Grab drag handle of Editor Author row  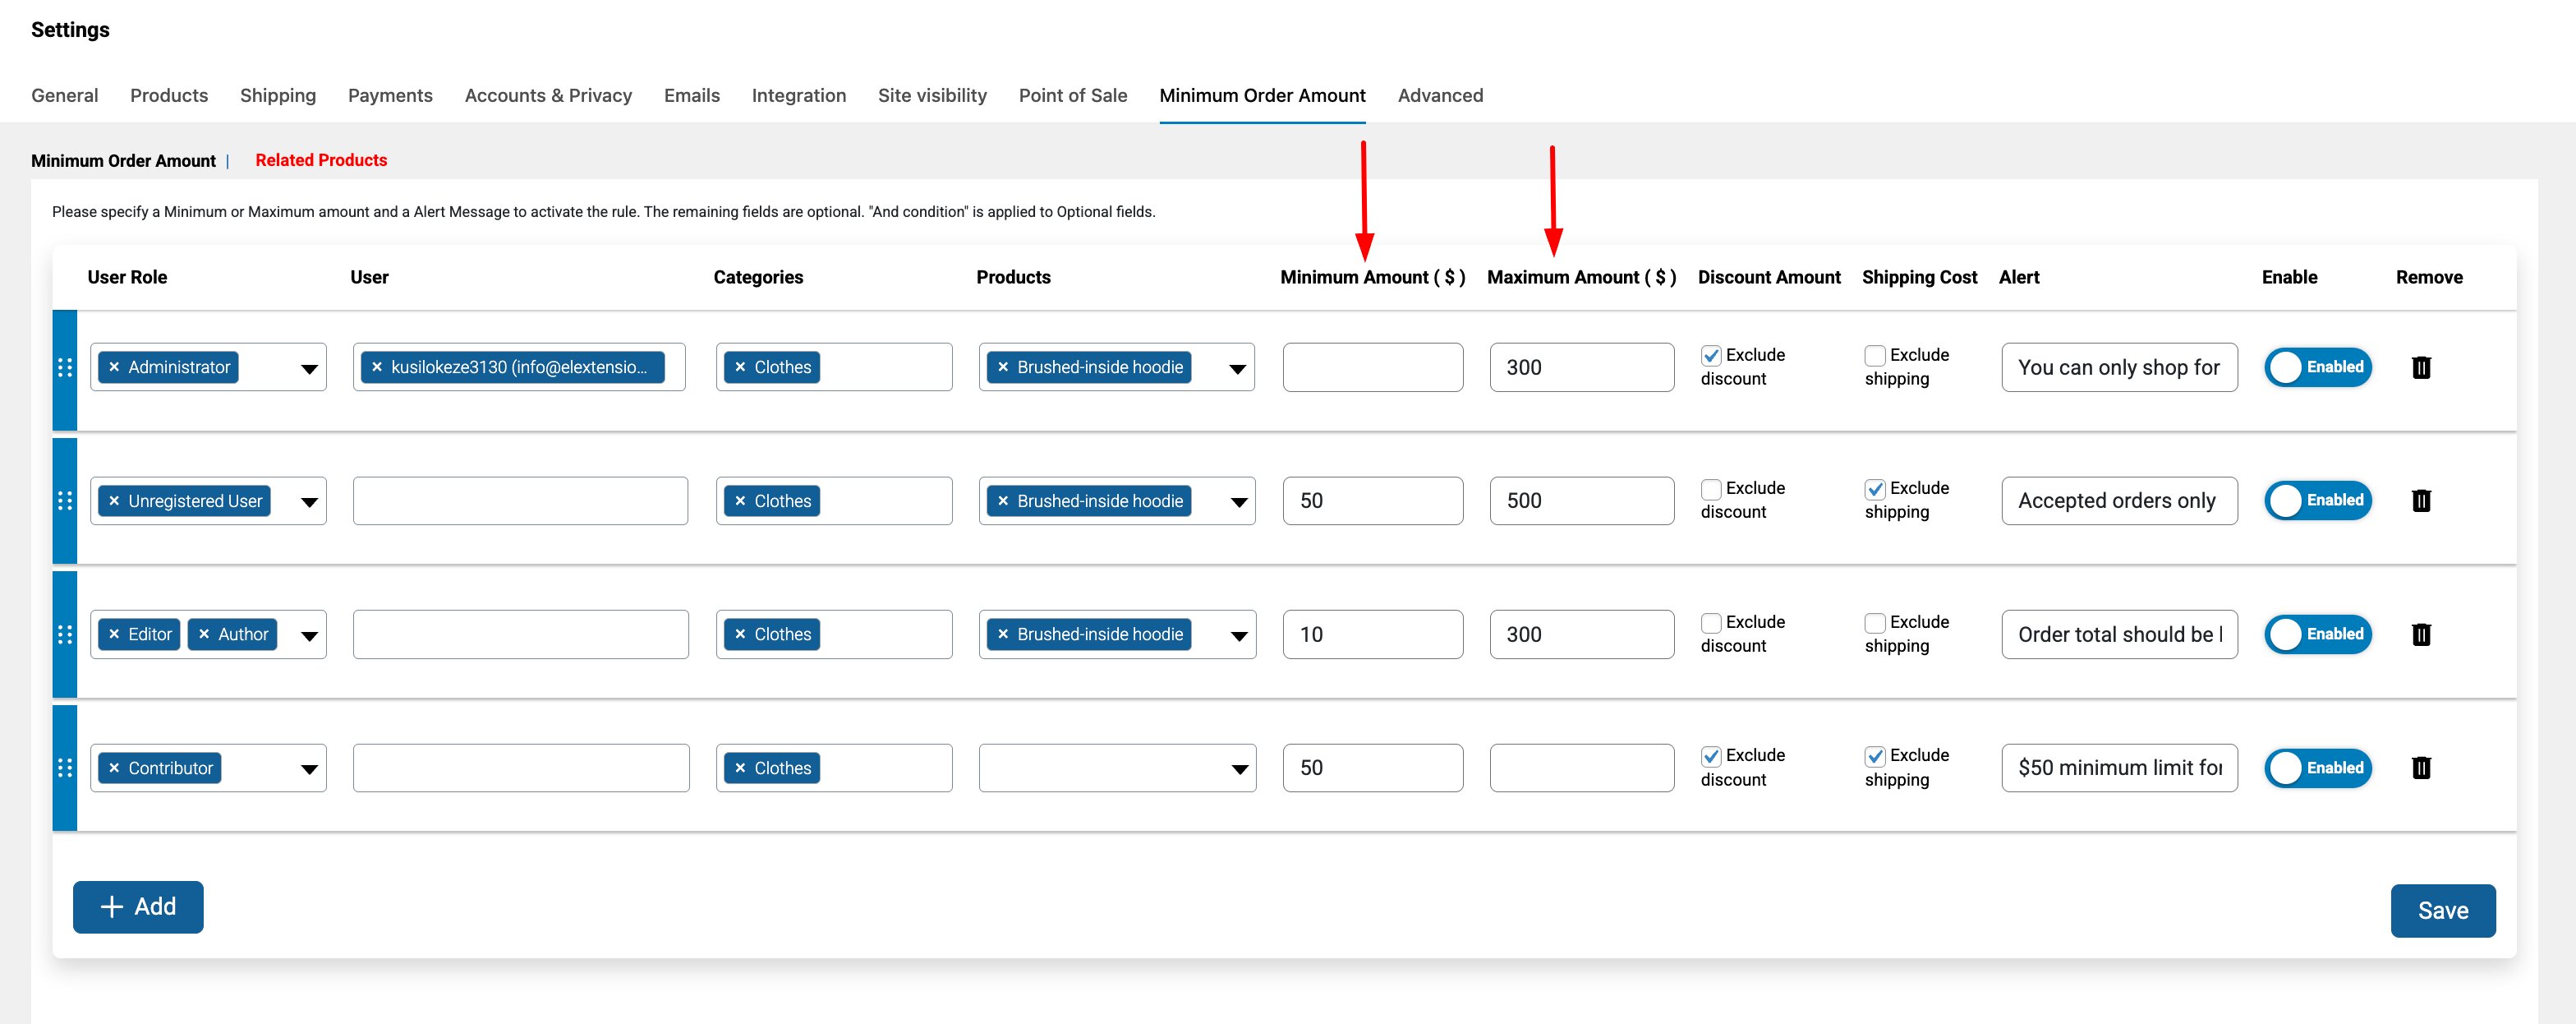65,634
